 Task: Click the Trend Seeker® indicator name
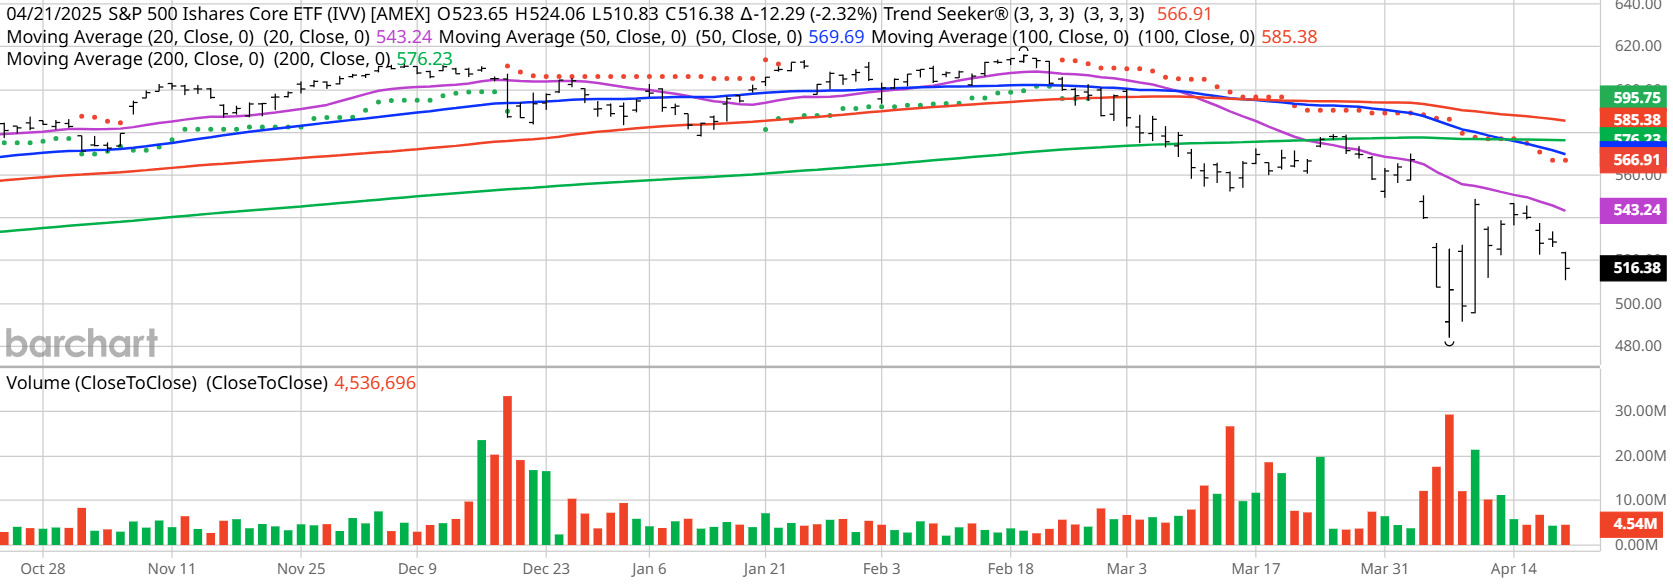click(946, 14)
